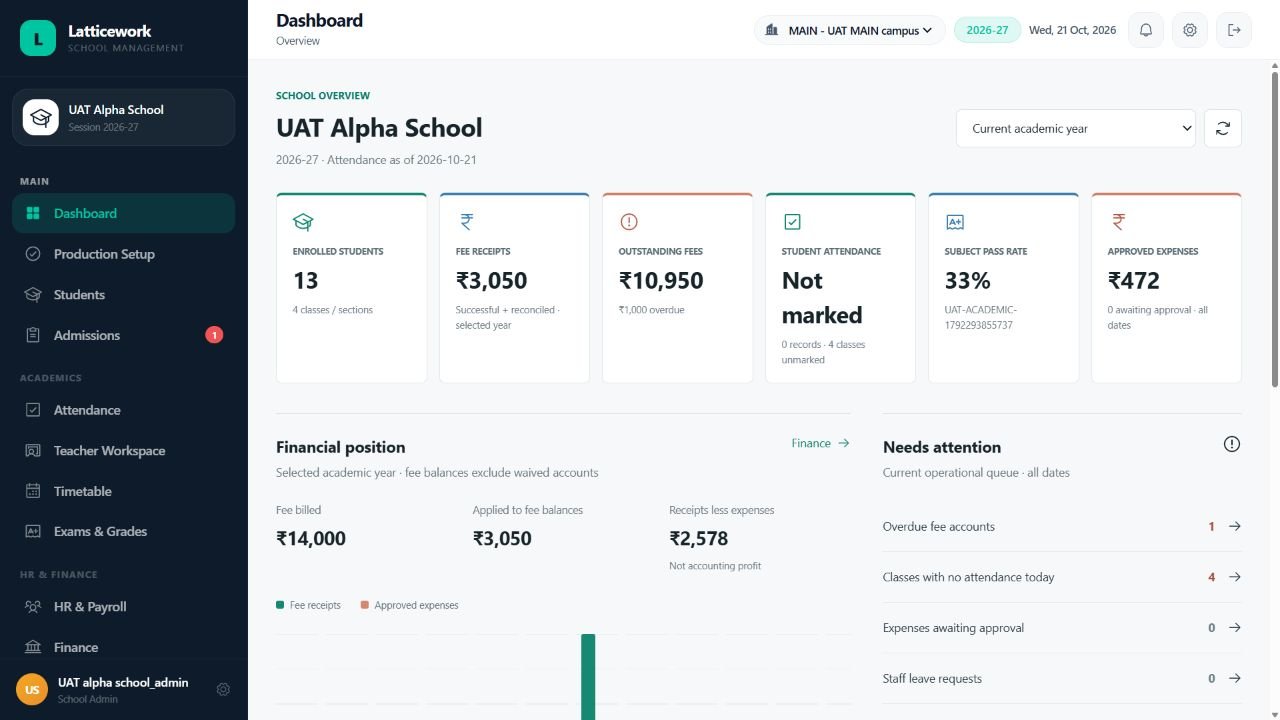The width and height of the screenshot is (1280, 720).
Task: Click the Latticework logo icon
Action: 38,38
